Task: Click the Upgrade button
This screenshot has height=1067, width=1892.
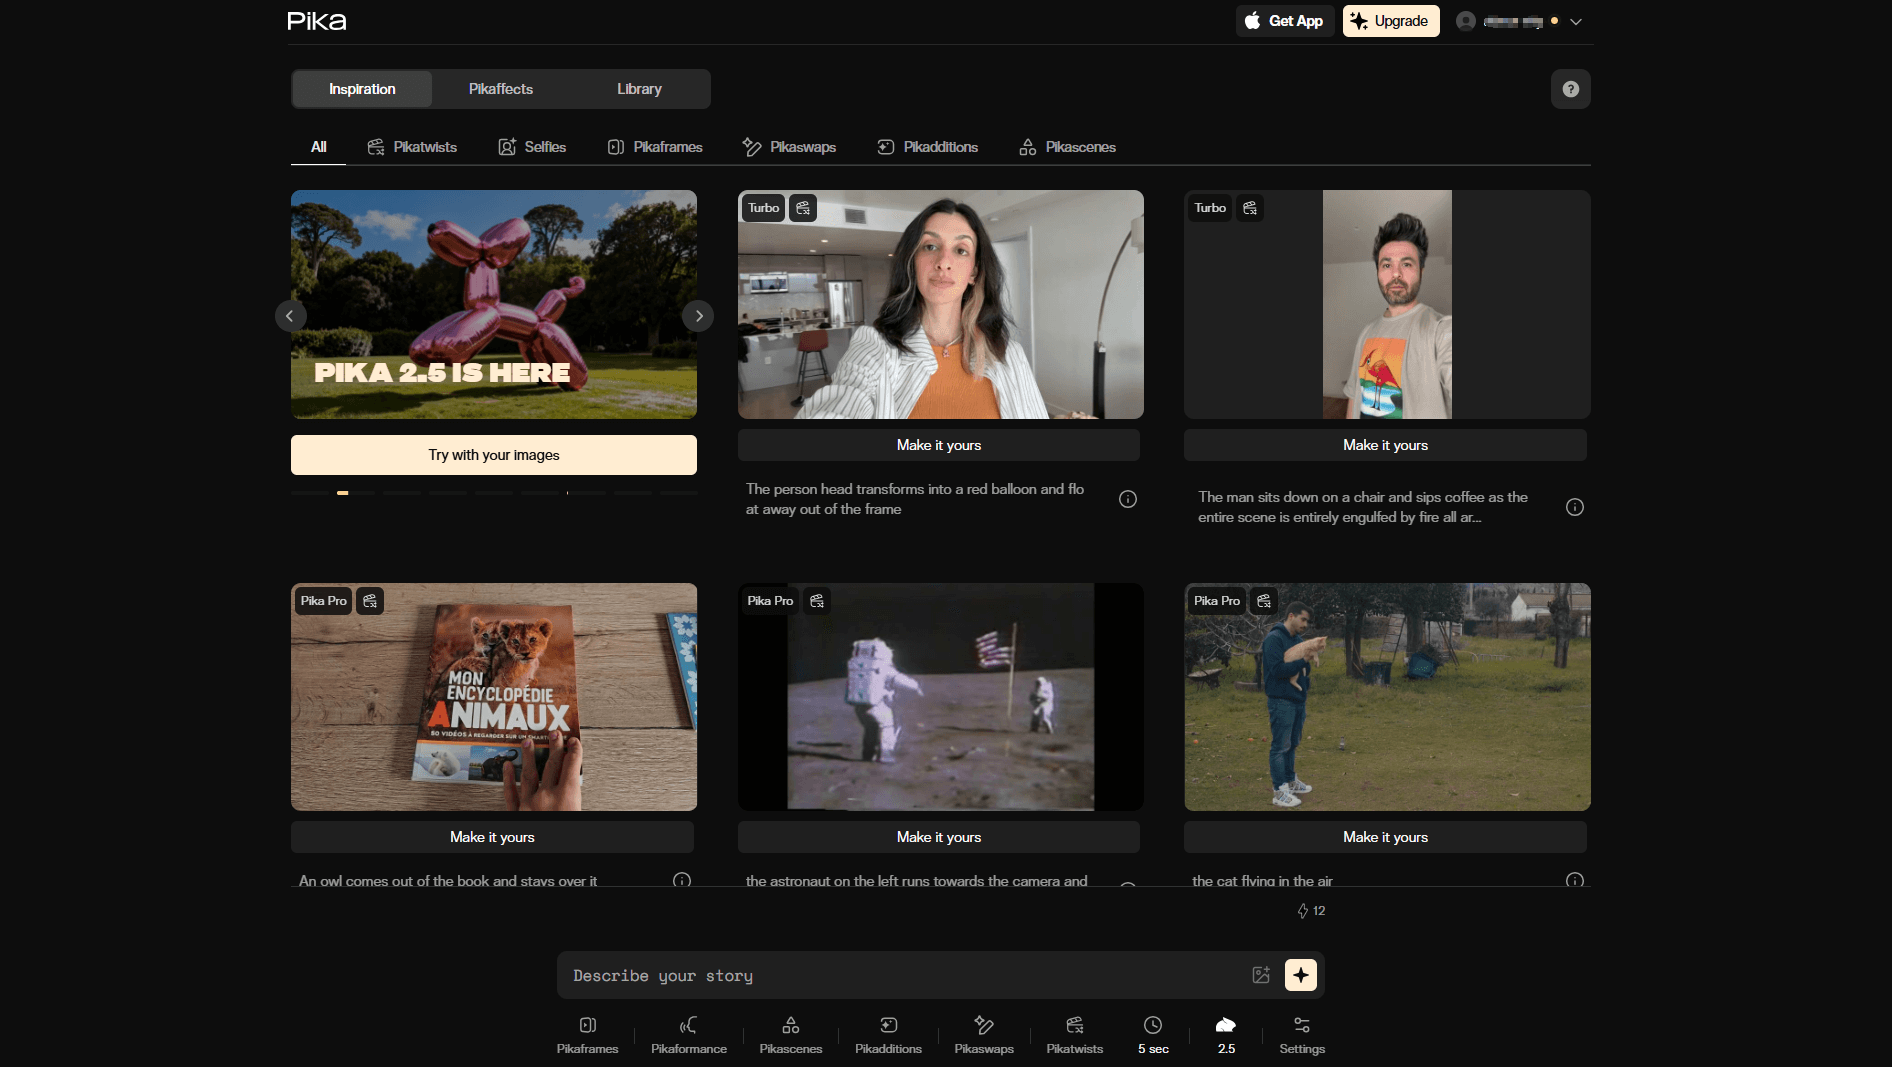Action: pyautogui.click(x=1391, y=21)
